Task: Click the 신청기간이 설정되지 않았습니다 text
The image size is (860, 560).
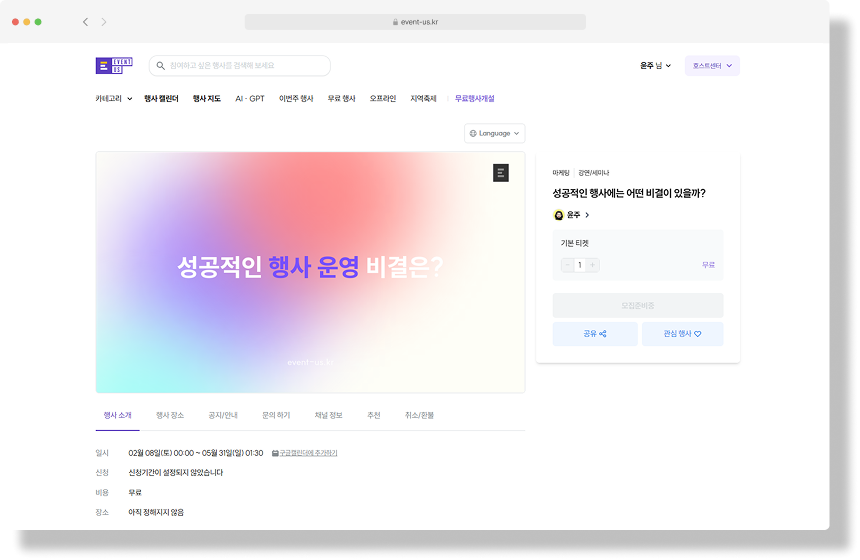Action: click(176, 473)
